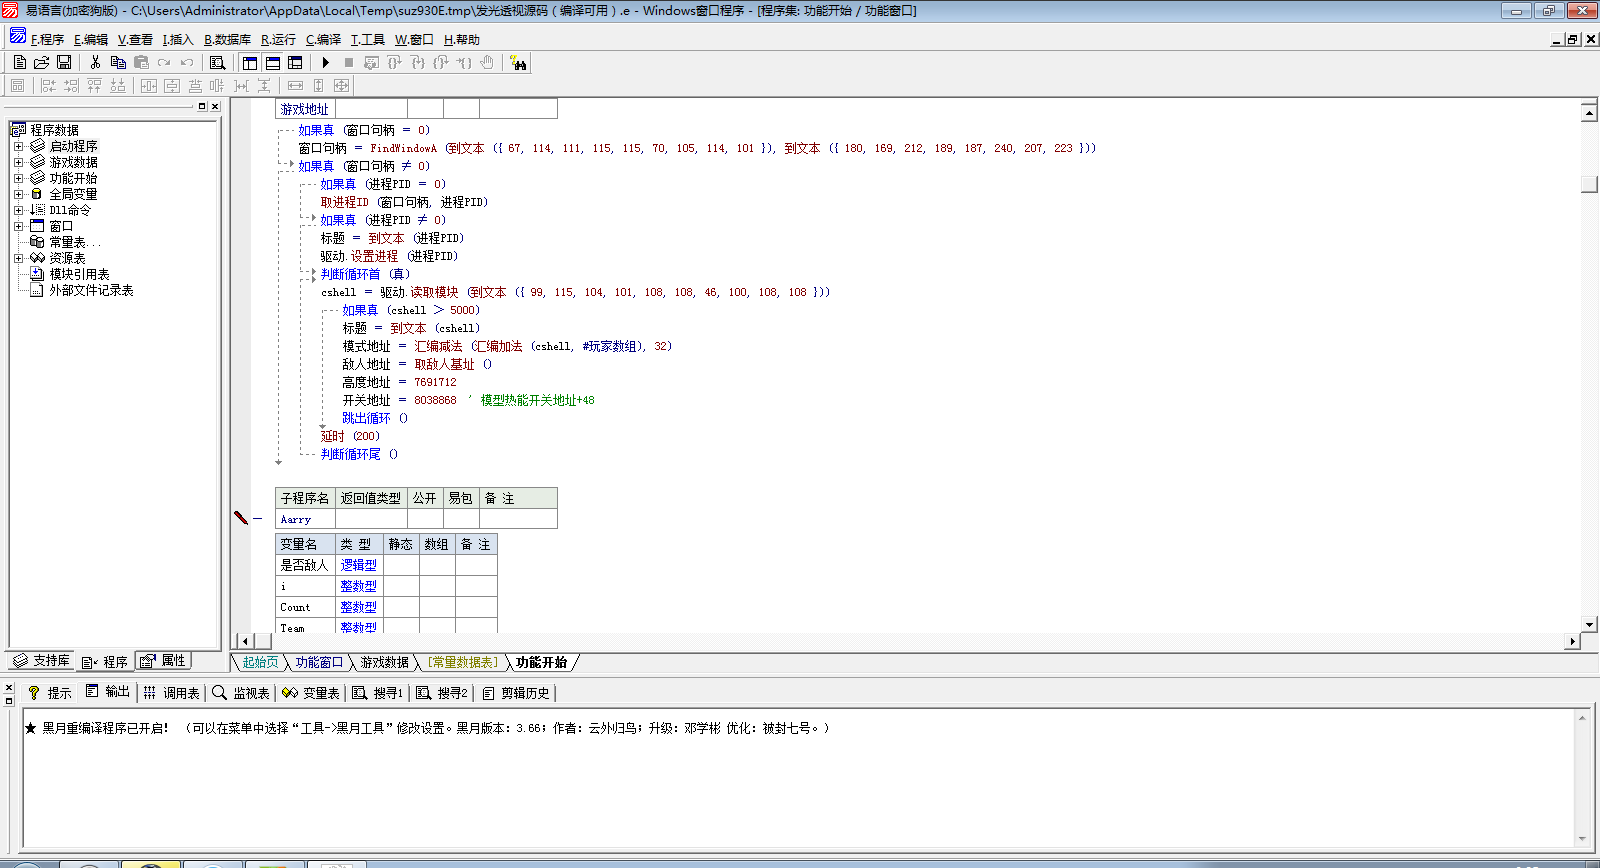1600x868 pixels.
Task: Click the Open file folder icon
Action: (42, 62)
